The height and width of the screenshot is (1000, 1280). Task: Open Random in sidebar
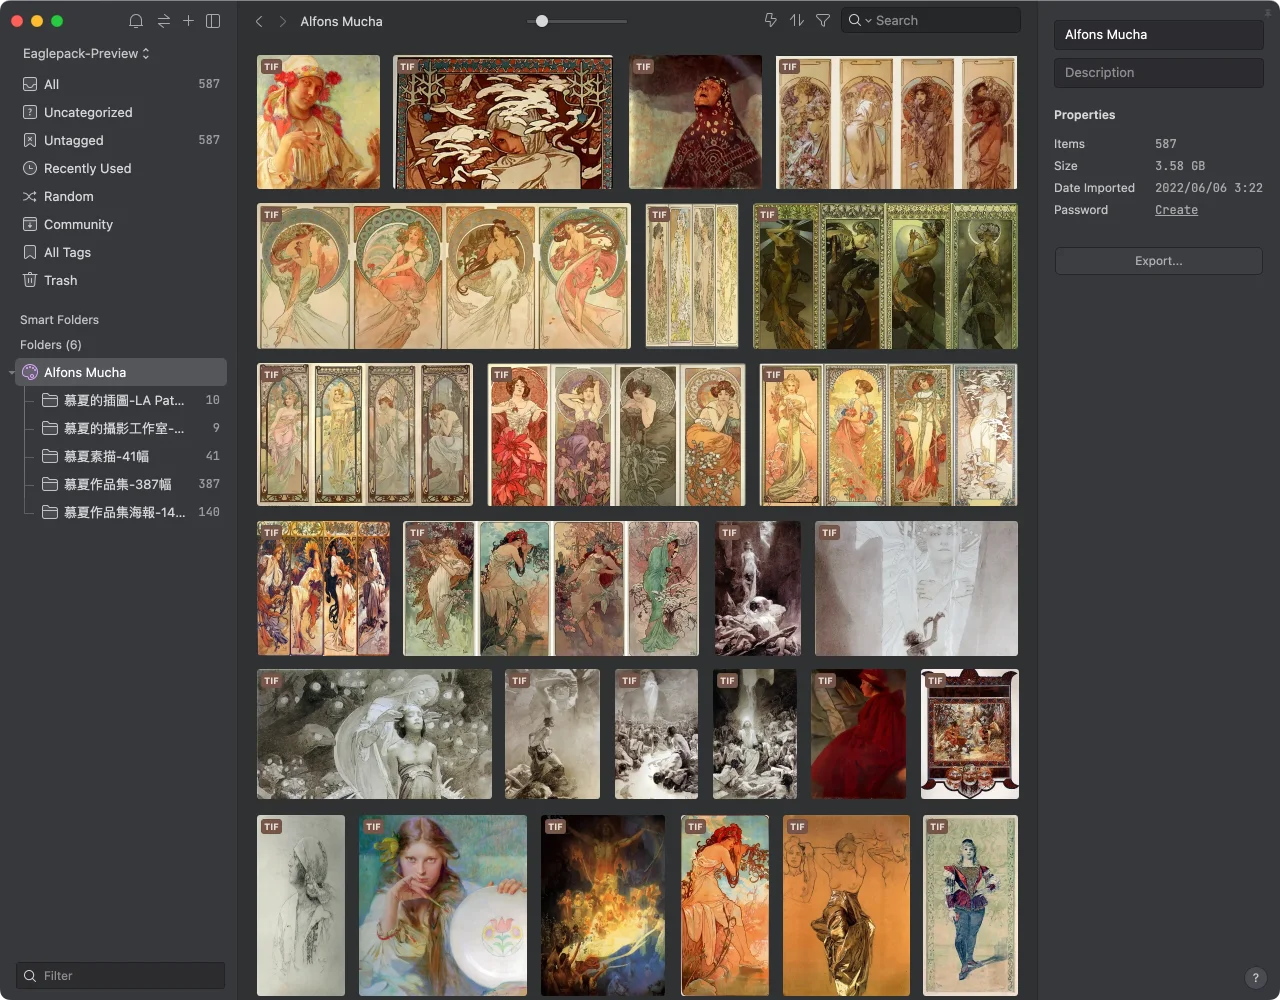(121, 196)
